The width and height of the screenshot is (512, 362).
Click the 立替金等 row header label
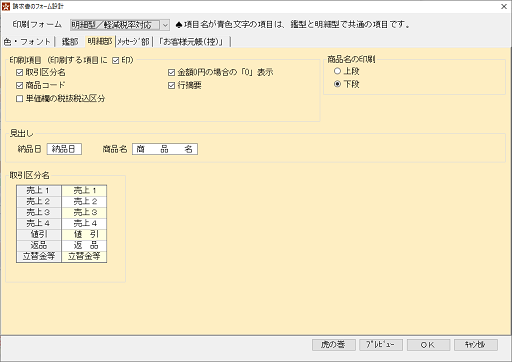[x=39, y=256]
